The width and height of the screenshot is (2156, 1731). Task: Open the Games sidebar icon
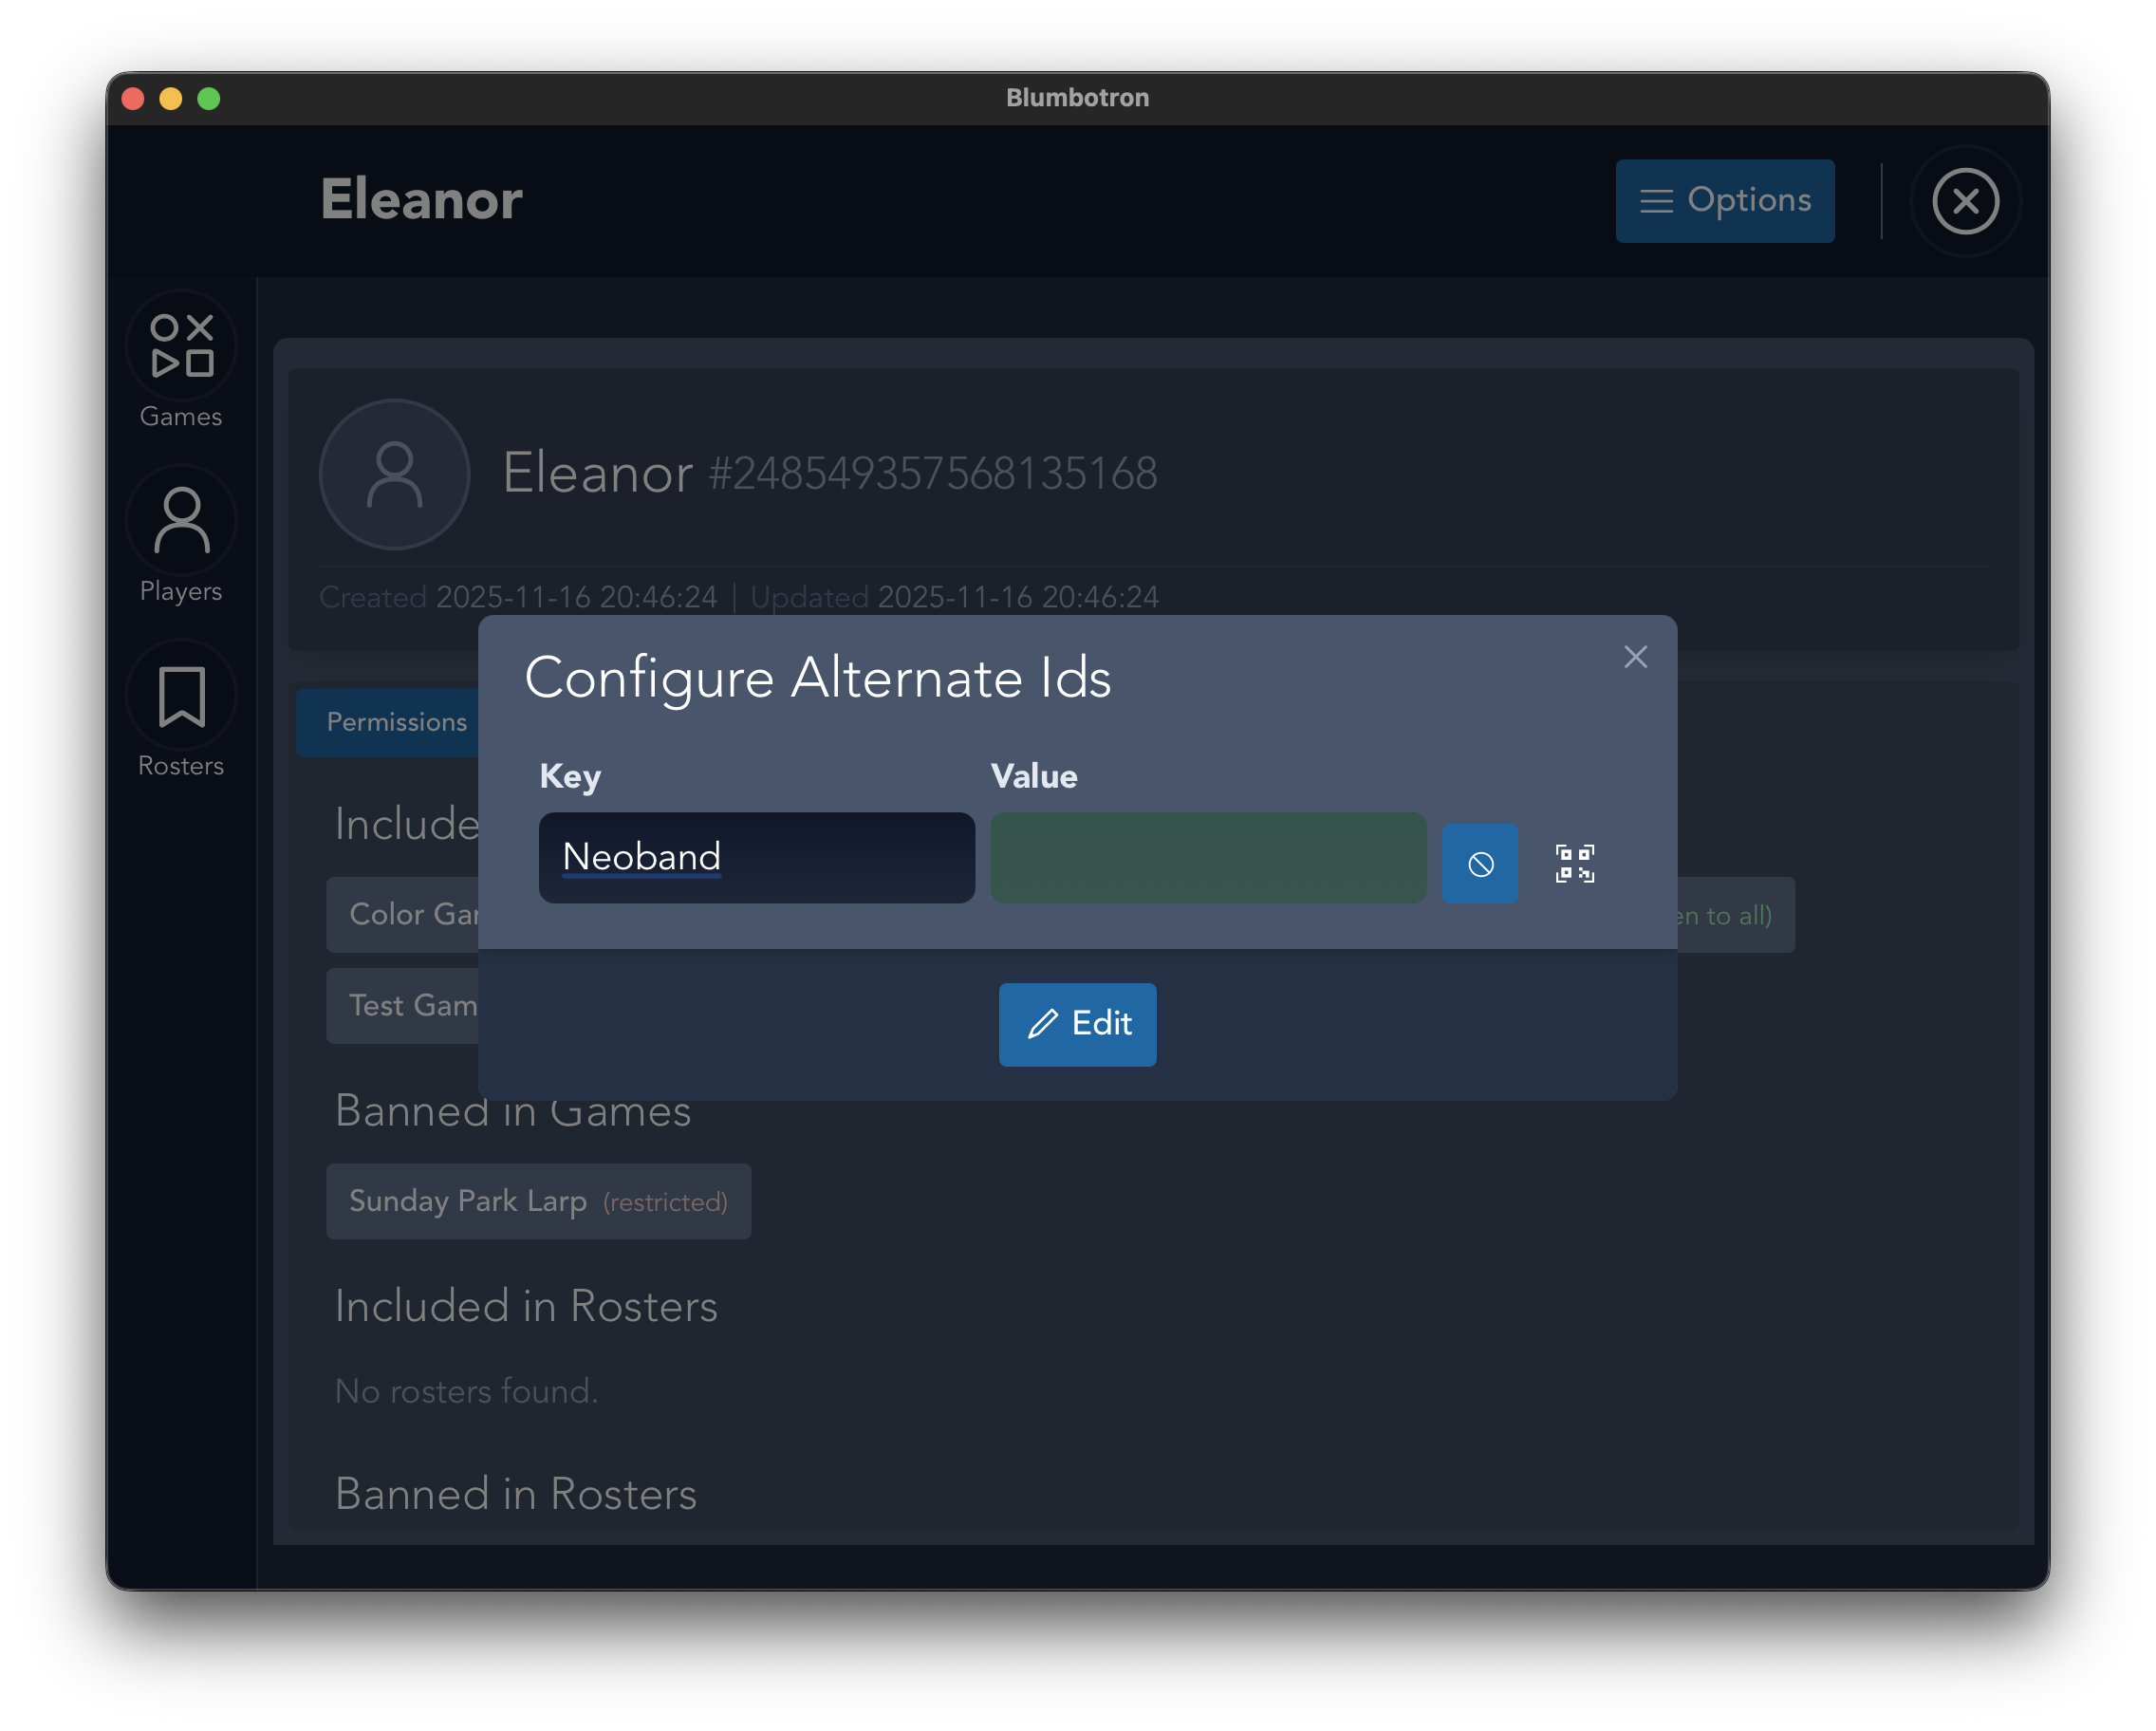[181, 347]
